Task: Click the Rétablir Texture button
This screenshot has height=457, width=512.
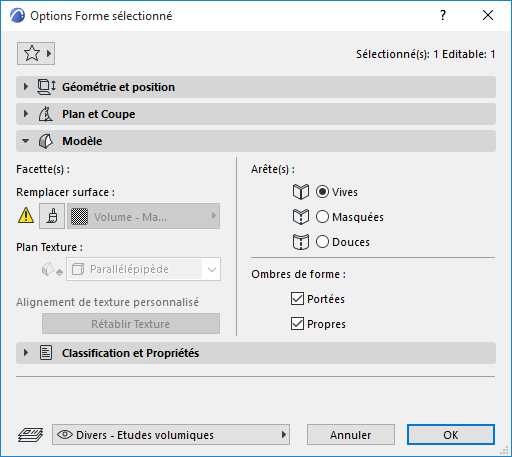Action: [x=131, y=324]
